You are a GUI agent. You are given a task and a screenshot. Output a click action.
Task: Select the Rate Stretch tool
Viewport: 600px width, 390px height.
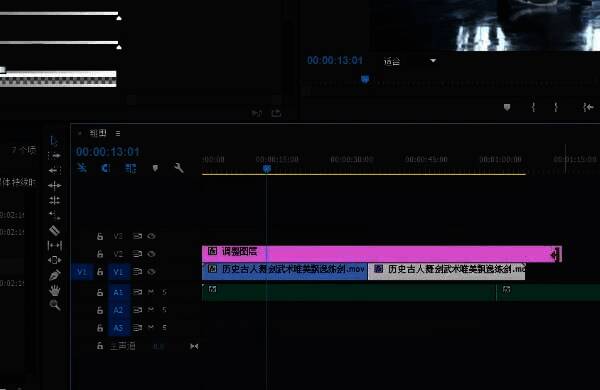(54, 215)
